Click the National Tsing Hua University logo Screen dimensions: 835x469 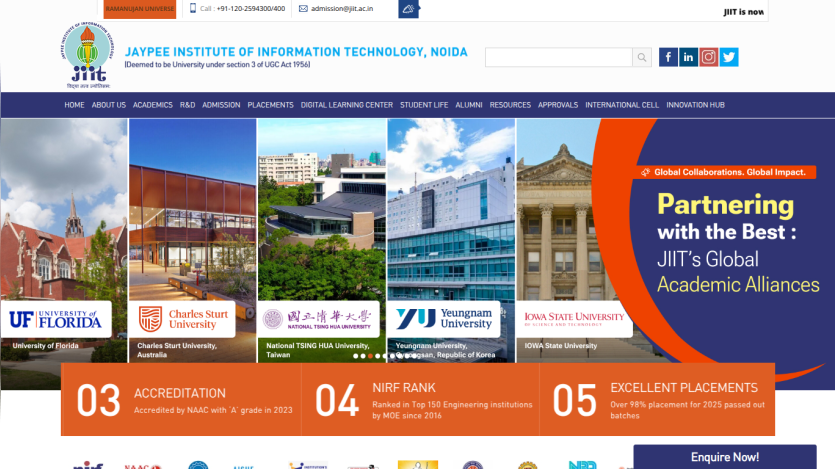point(319,319)
